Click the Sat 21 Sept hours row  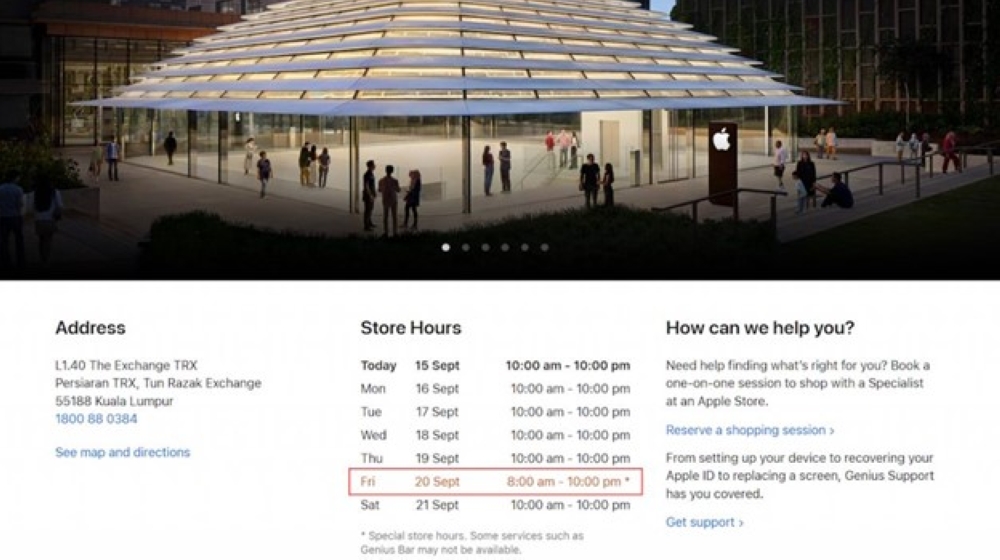[495, 505]
